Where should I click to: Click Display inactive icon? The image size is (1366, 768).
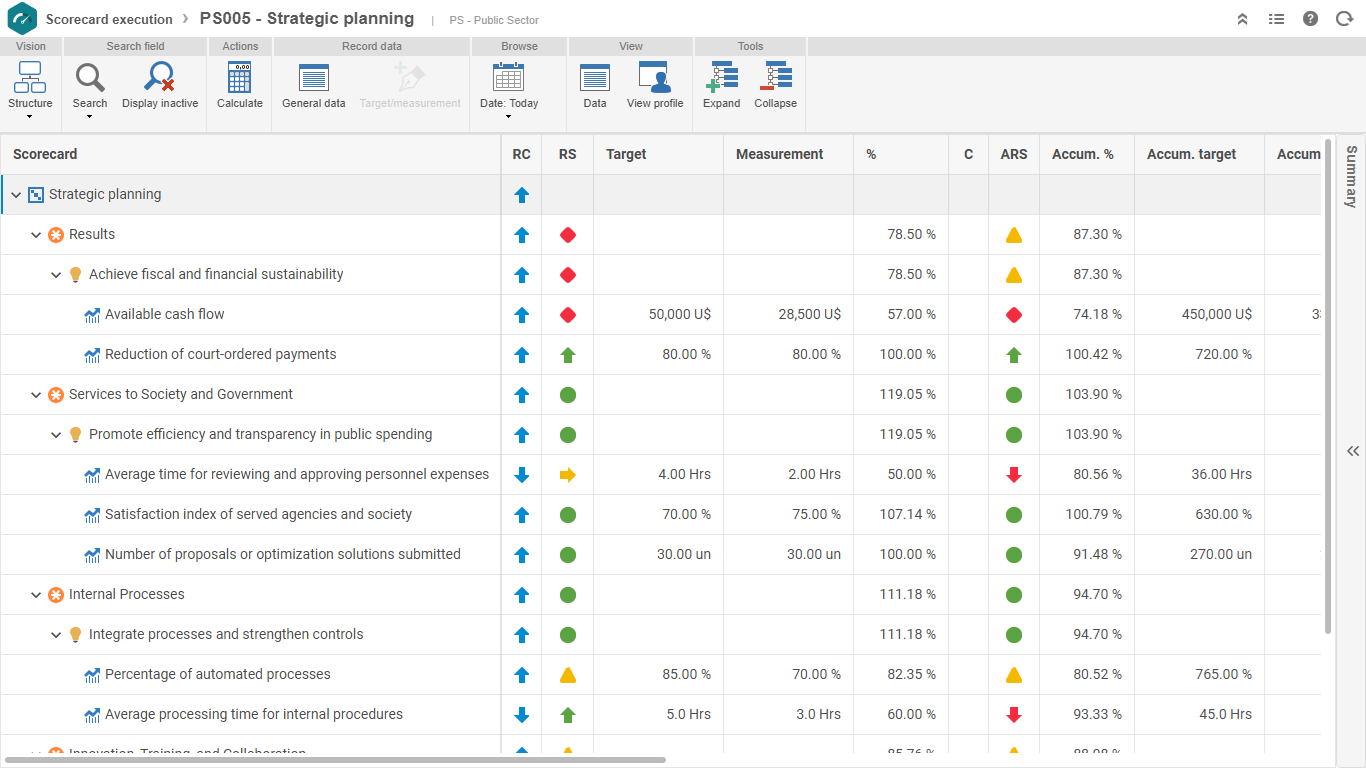(160, 77)
